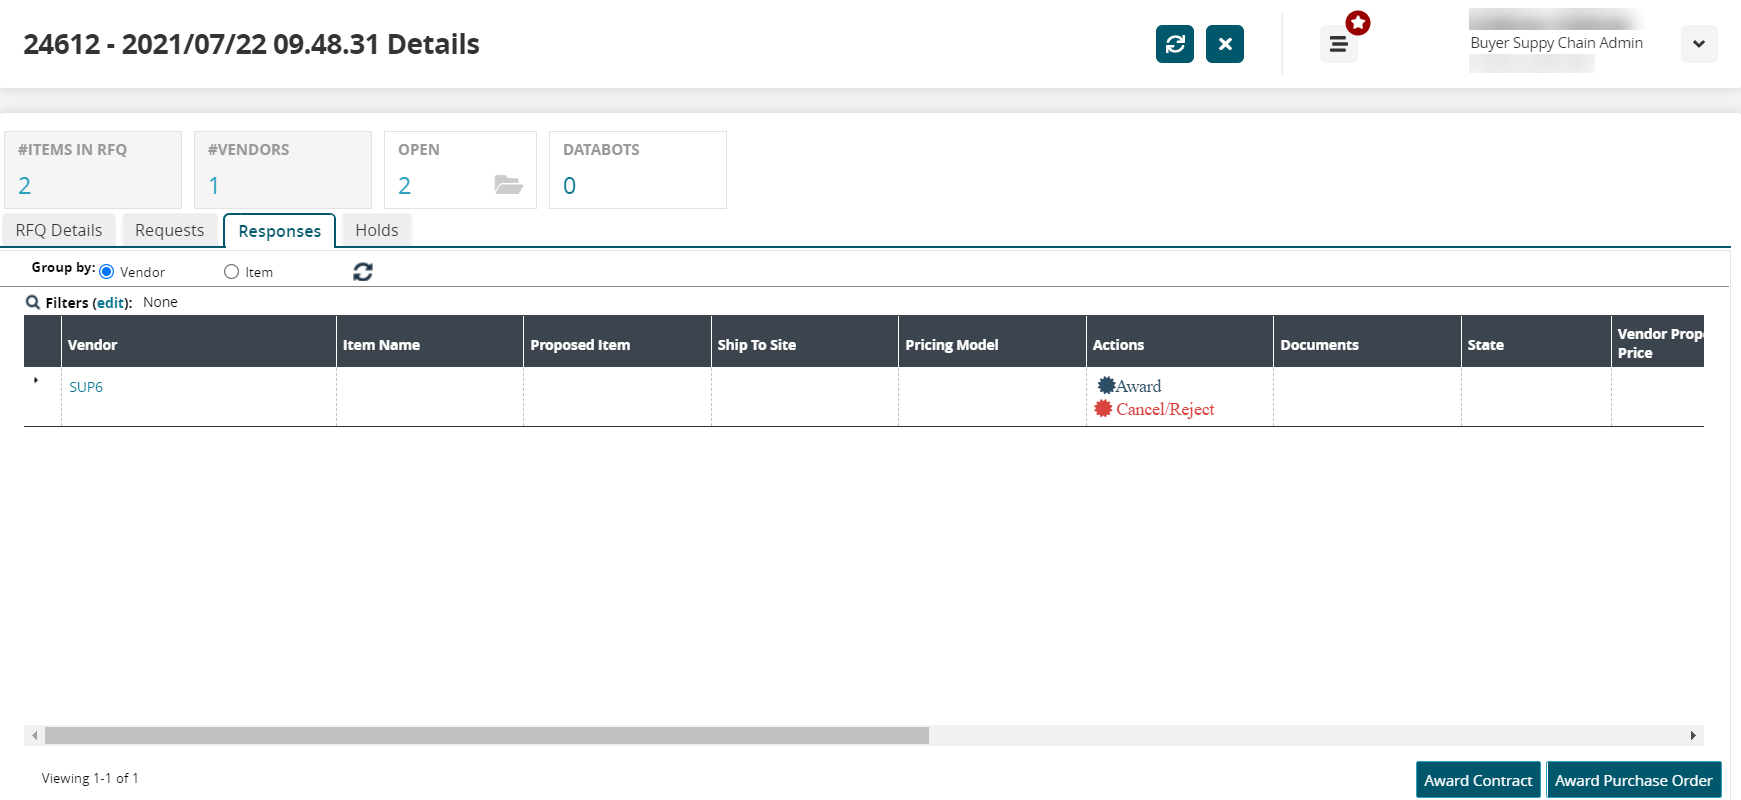Viewport: 1741px width, 800px height.
Task: Click the Vendor column header
Action: click(199, 342)
